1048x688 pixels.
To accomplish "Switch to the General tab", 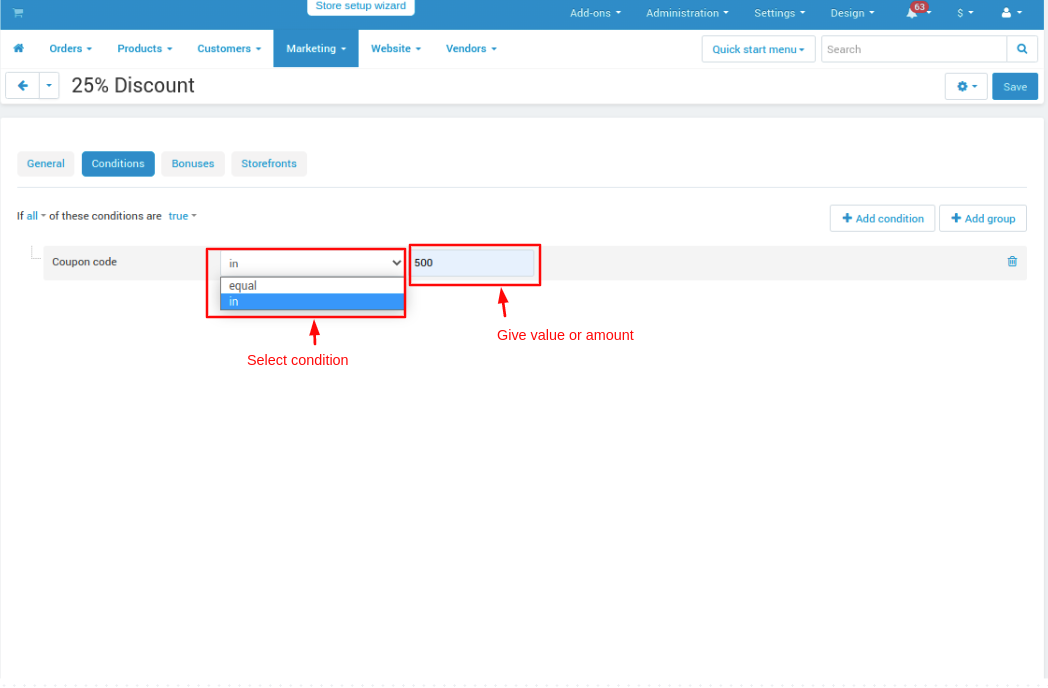I will click(x=46, y=164).
